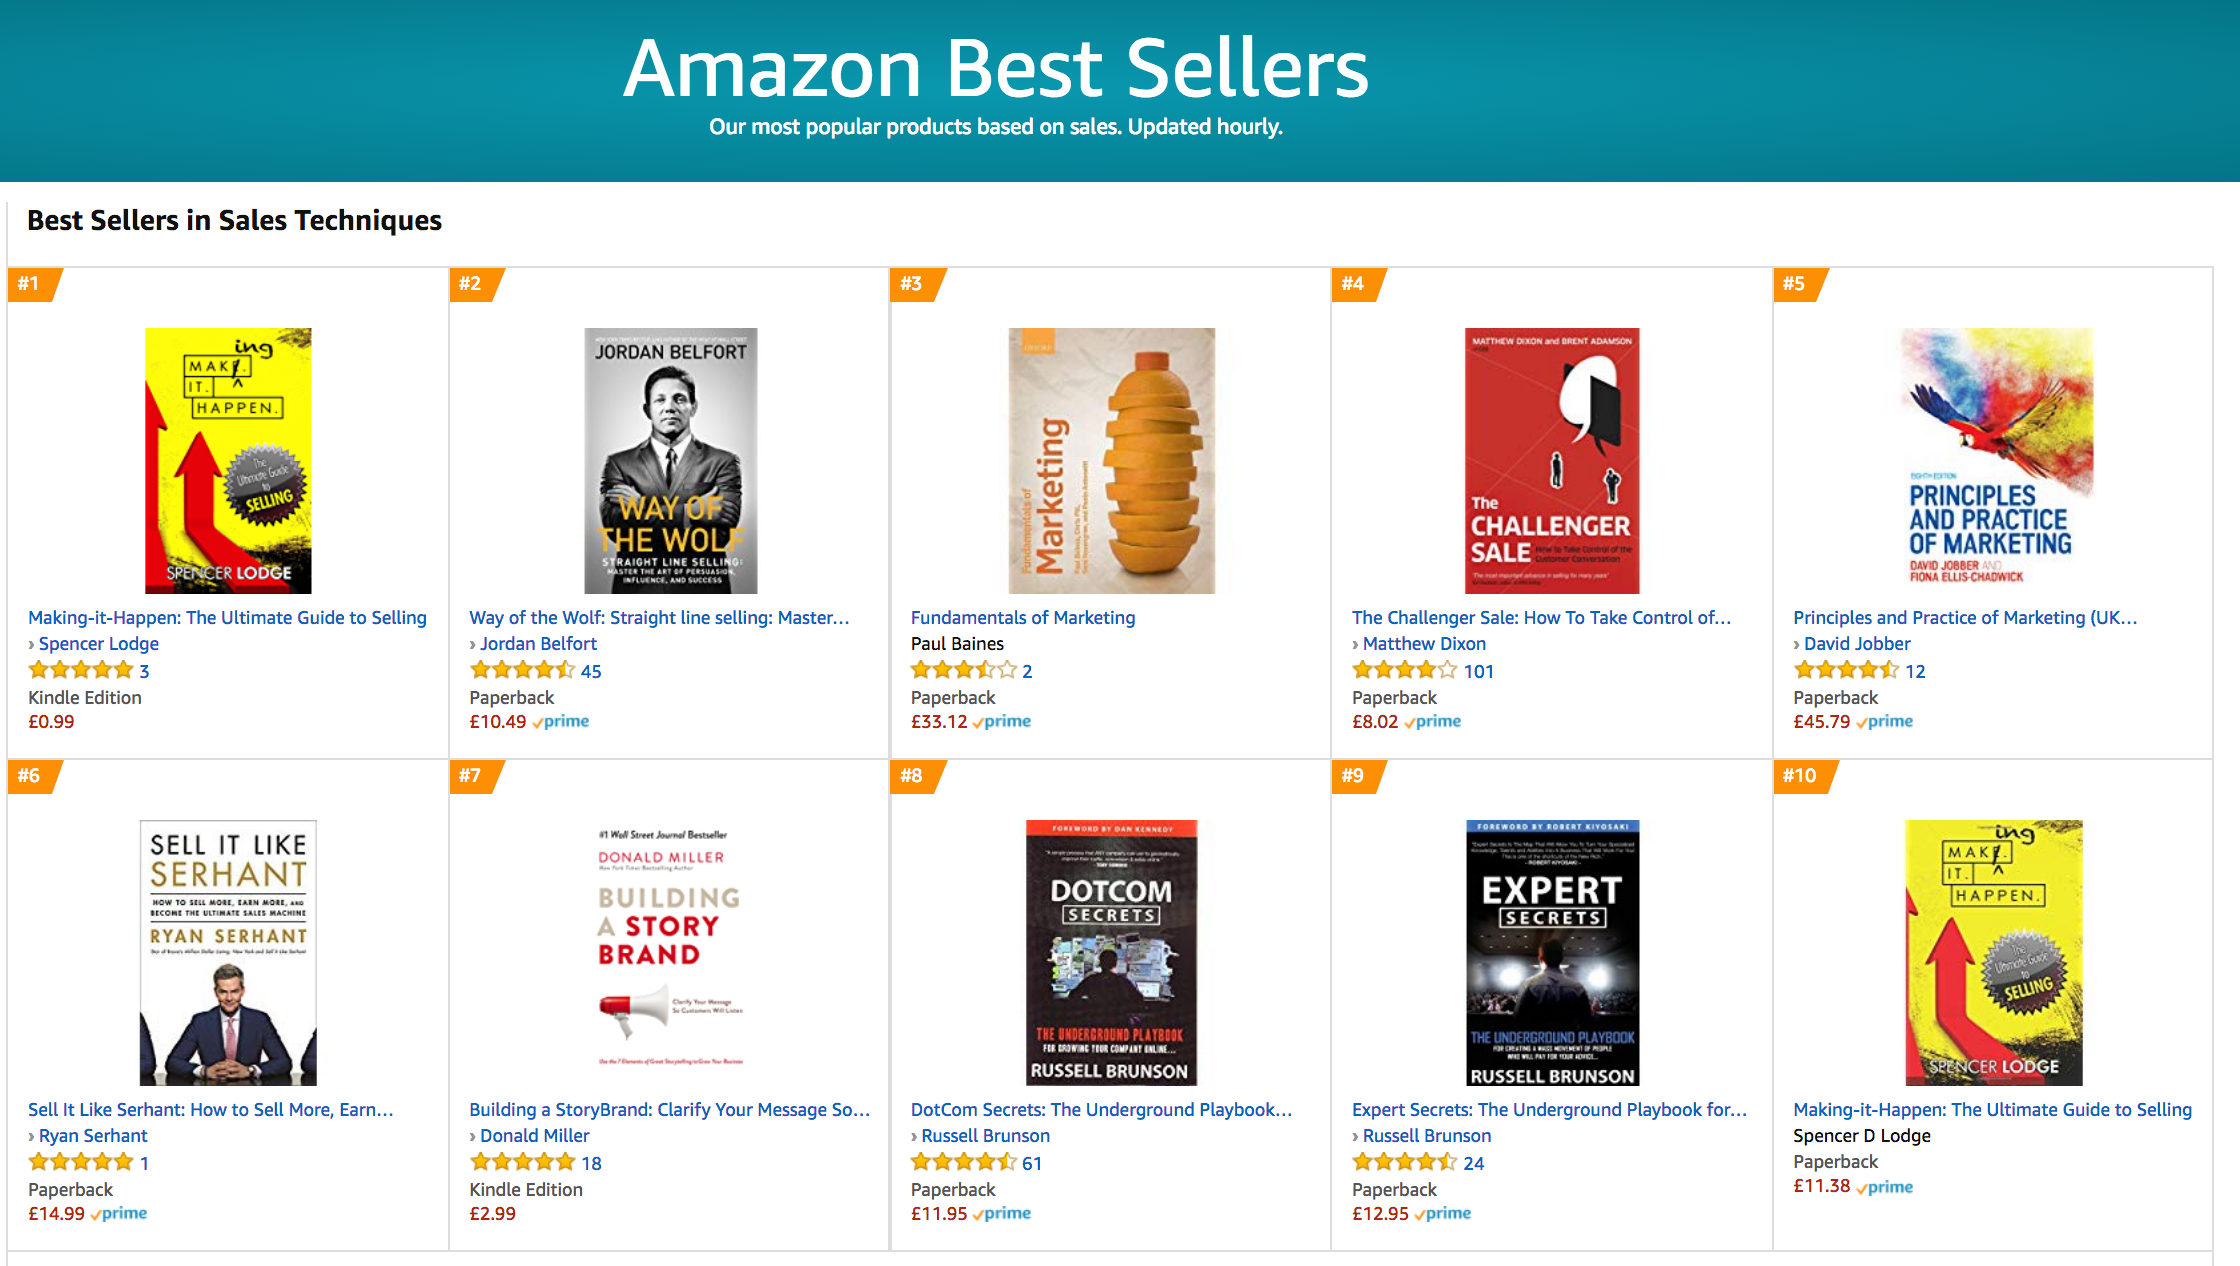
Task: Open the Expert Secrets book cover
Action: (x=1552, y=953)
